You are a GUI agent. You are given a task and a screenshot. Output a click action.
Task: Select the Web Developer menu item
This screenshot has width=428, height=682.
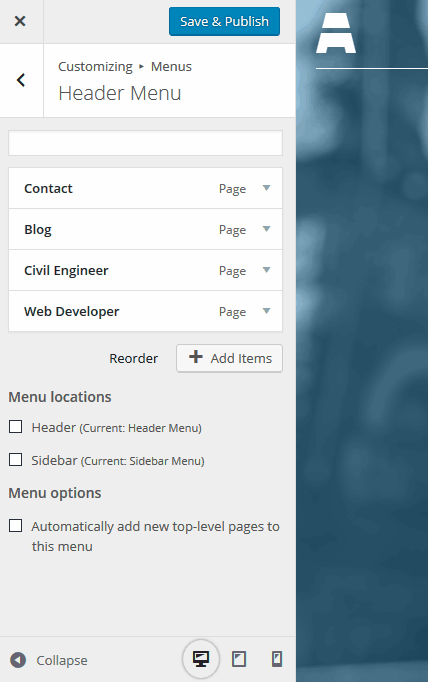(145, 311)
